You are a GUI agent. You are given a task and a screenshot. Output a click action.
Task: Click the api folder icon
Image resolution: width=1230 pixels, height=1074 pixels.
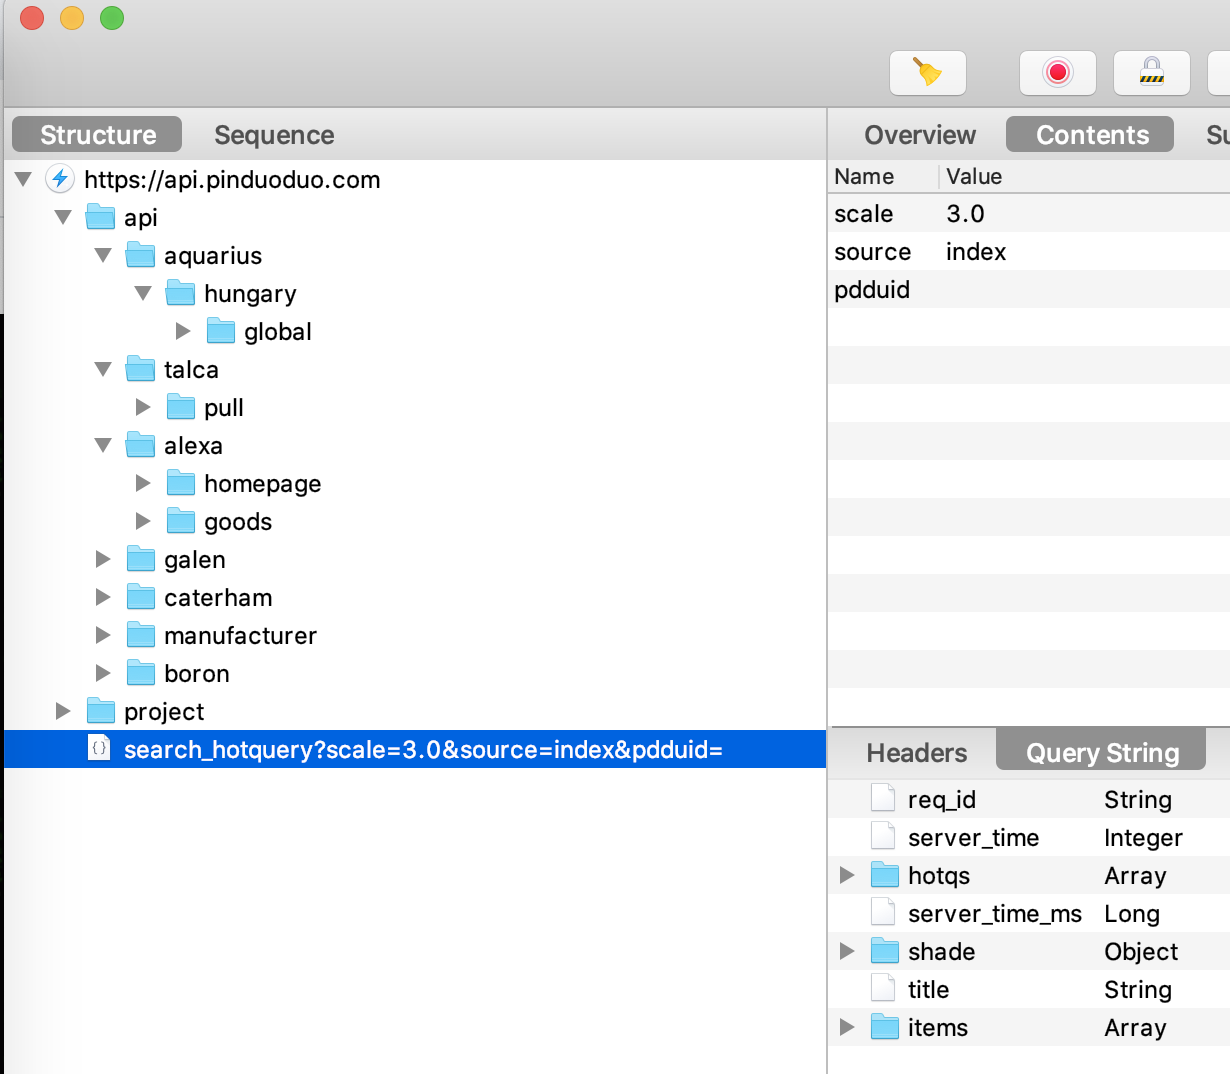click(x=100, y=217)
